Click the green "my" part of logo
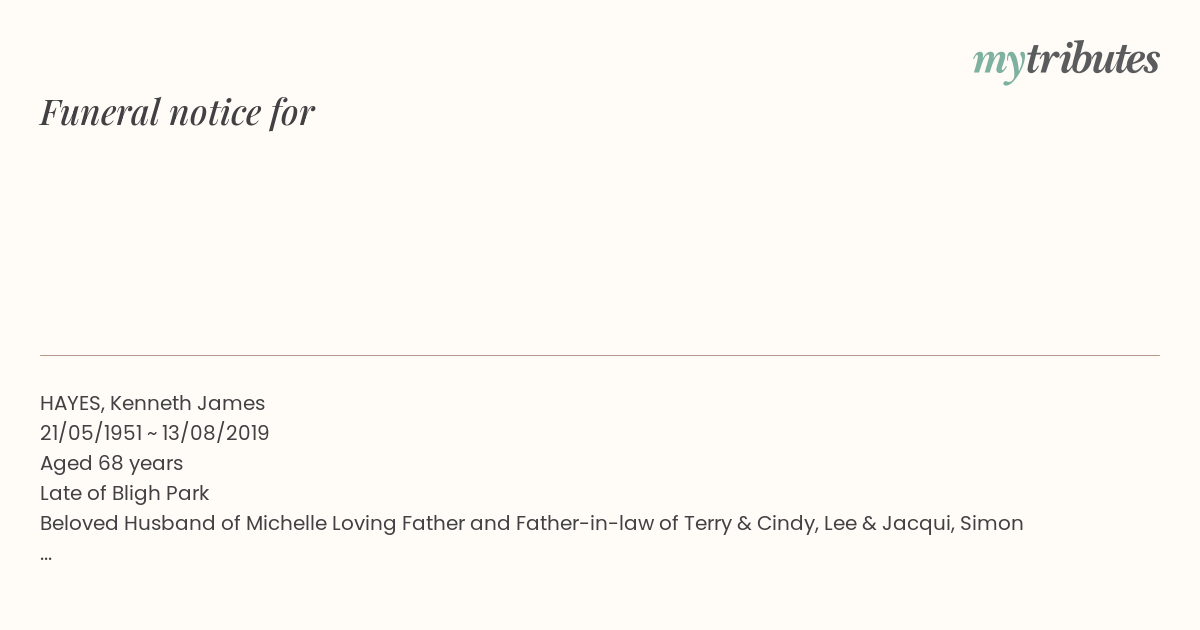The image size is (1200, 630). click(998, 64)
